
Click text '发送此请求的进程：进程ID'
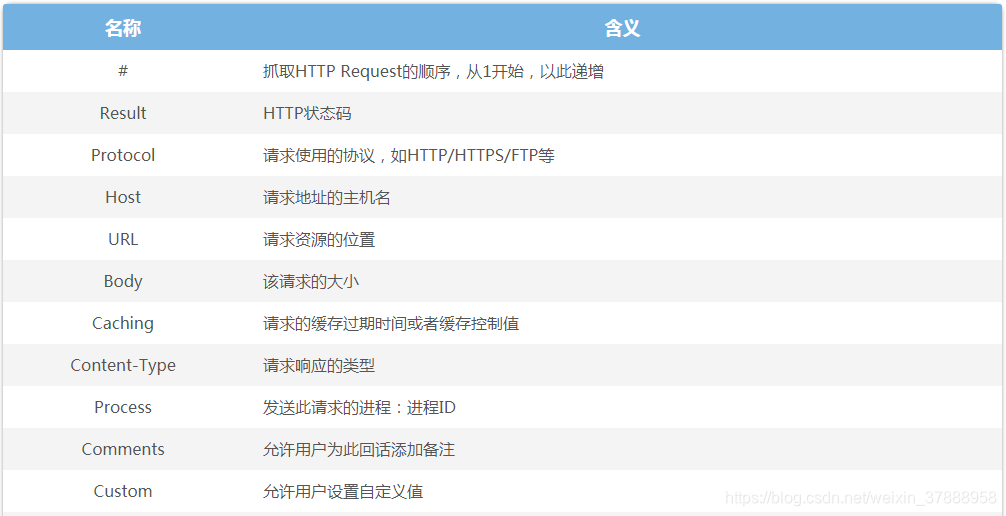pos(359,408)
